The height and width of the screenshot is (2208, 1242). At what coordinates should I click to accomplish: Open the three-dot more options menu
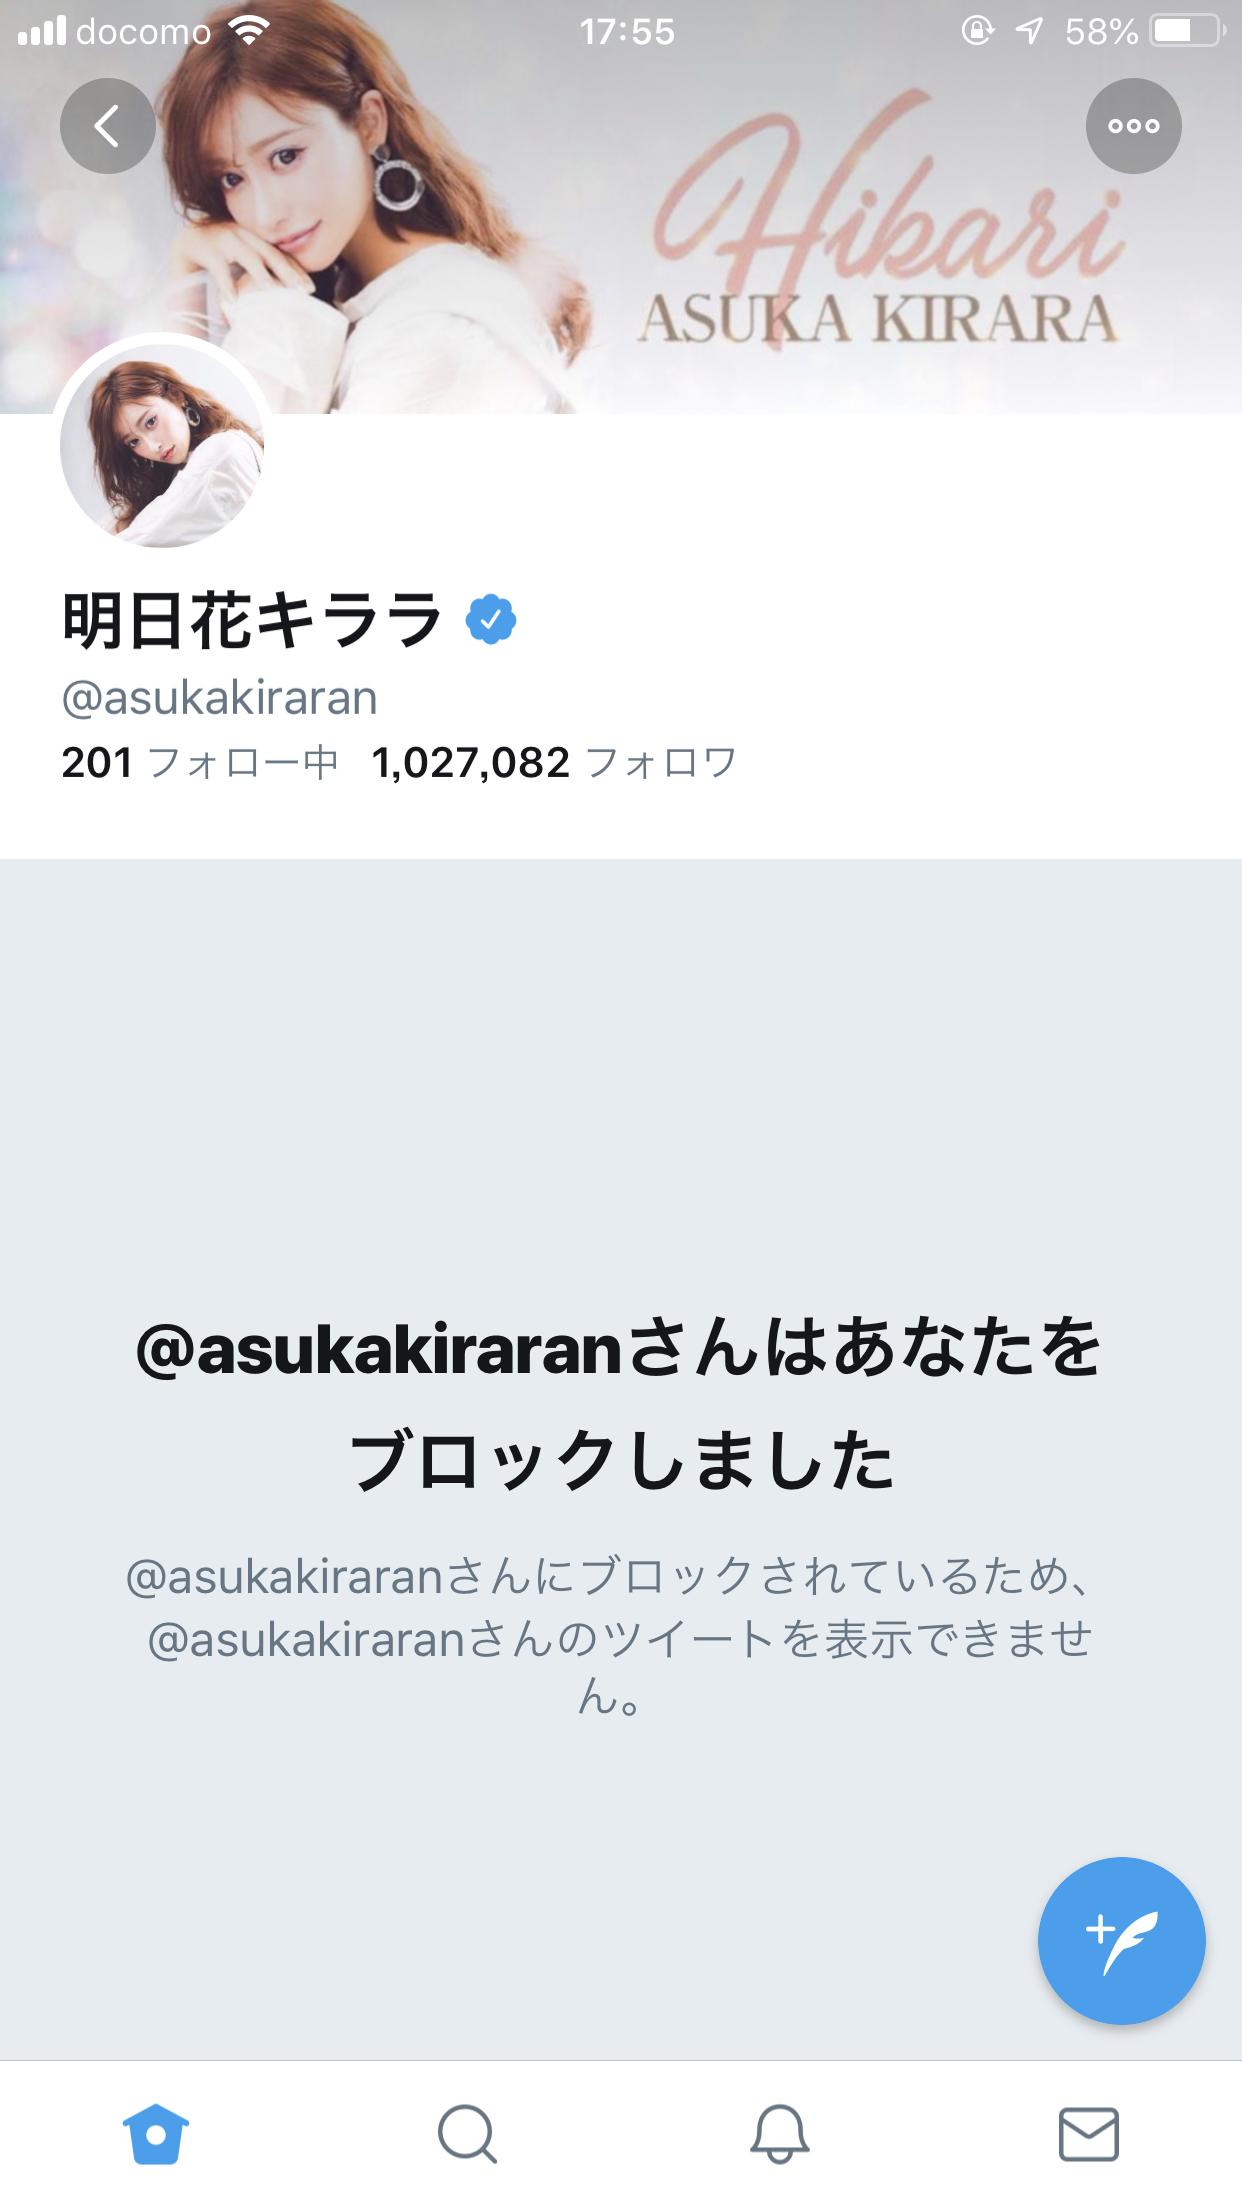[1133, 126]
